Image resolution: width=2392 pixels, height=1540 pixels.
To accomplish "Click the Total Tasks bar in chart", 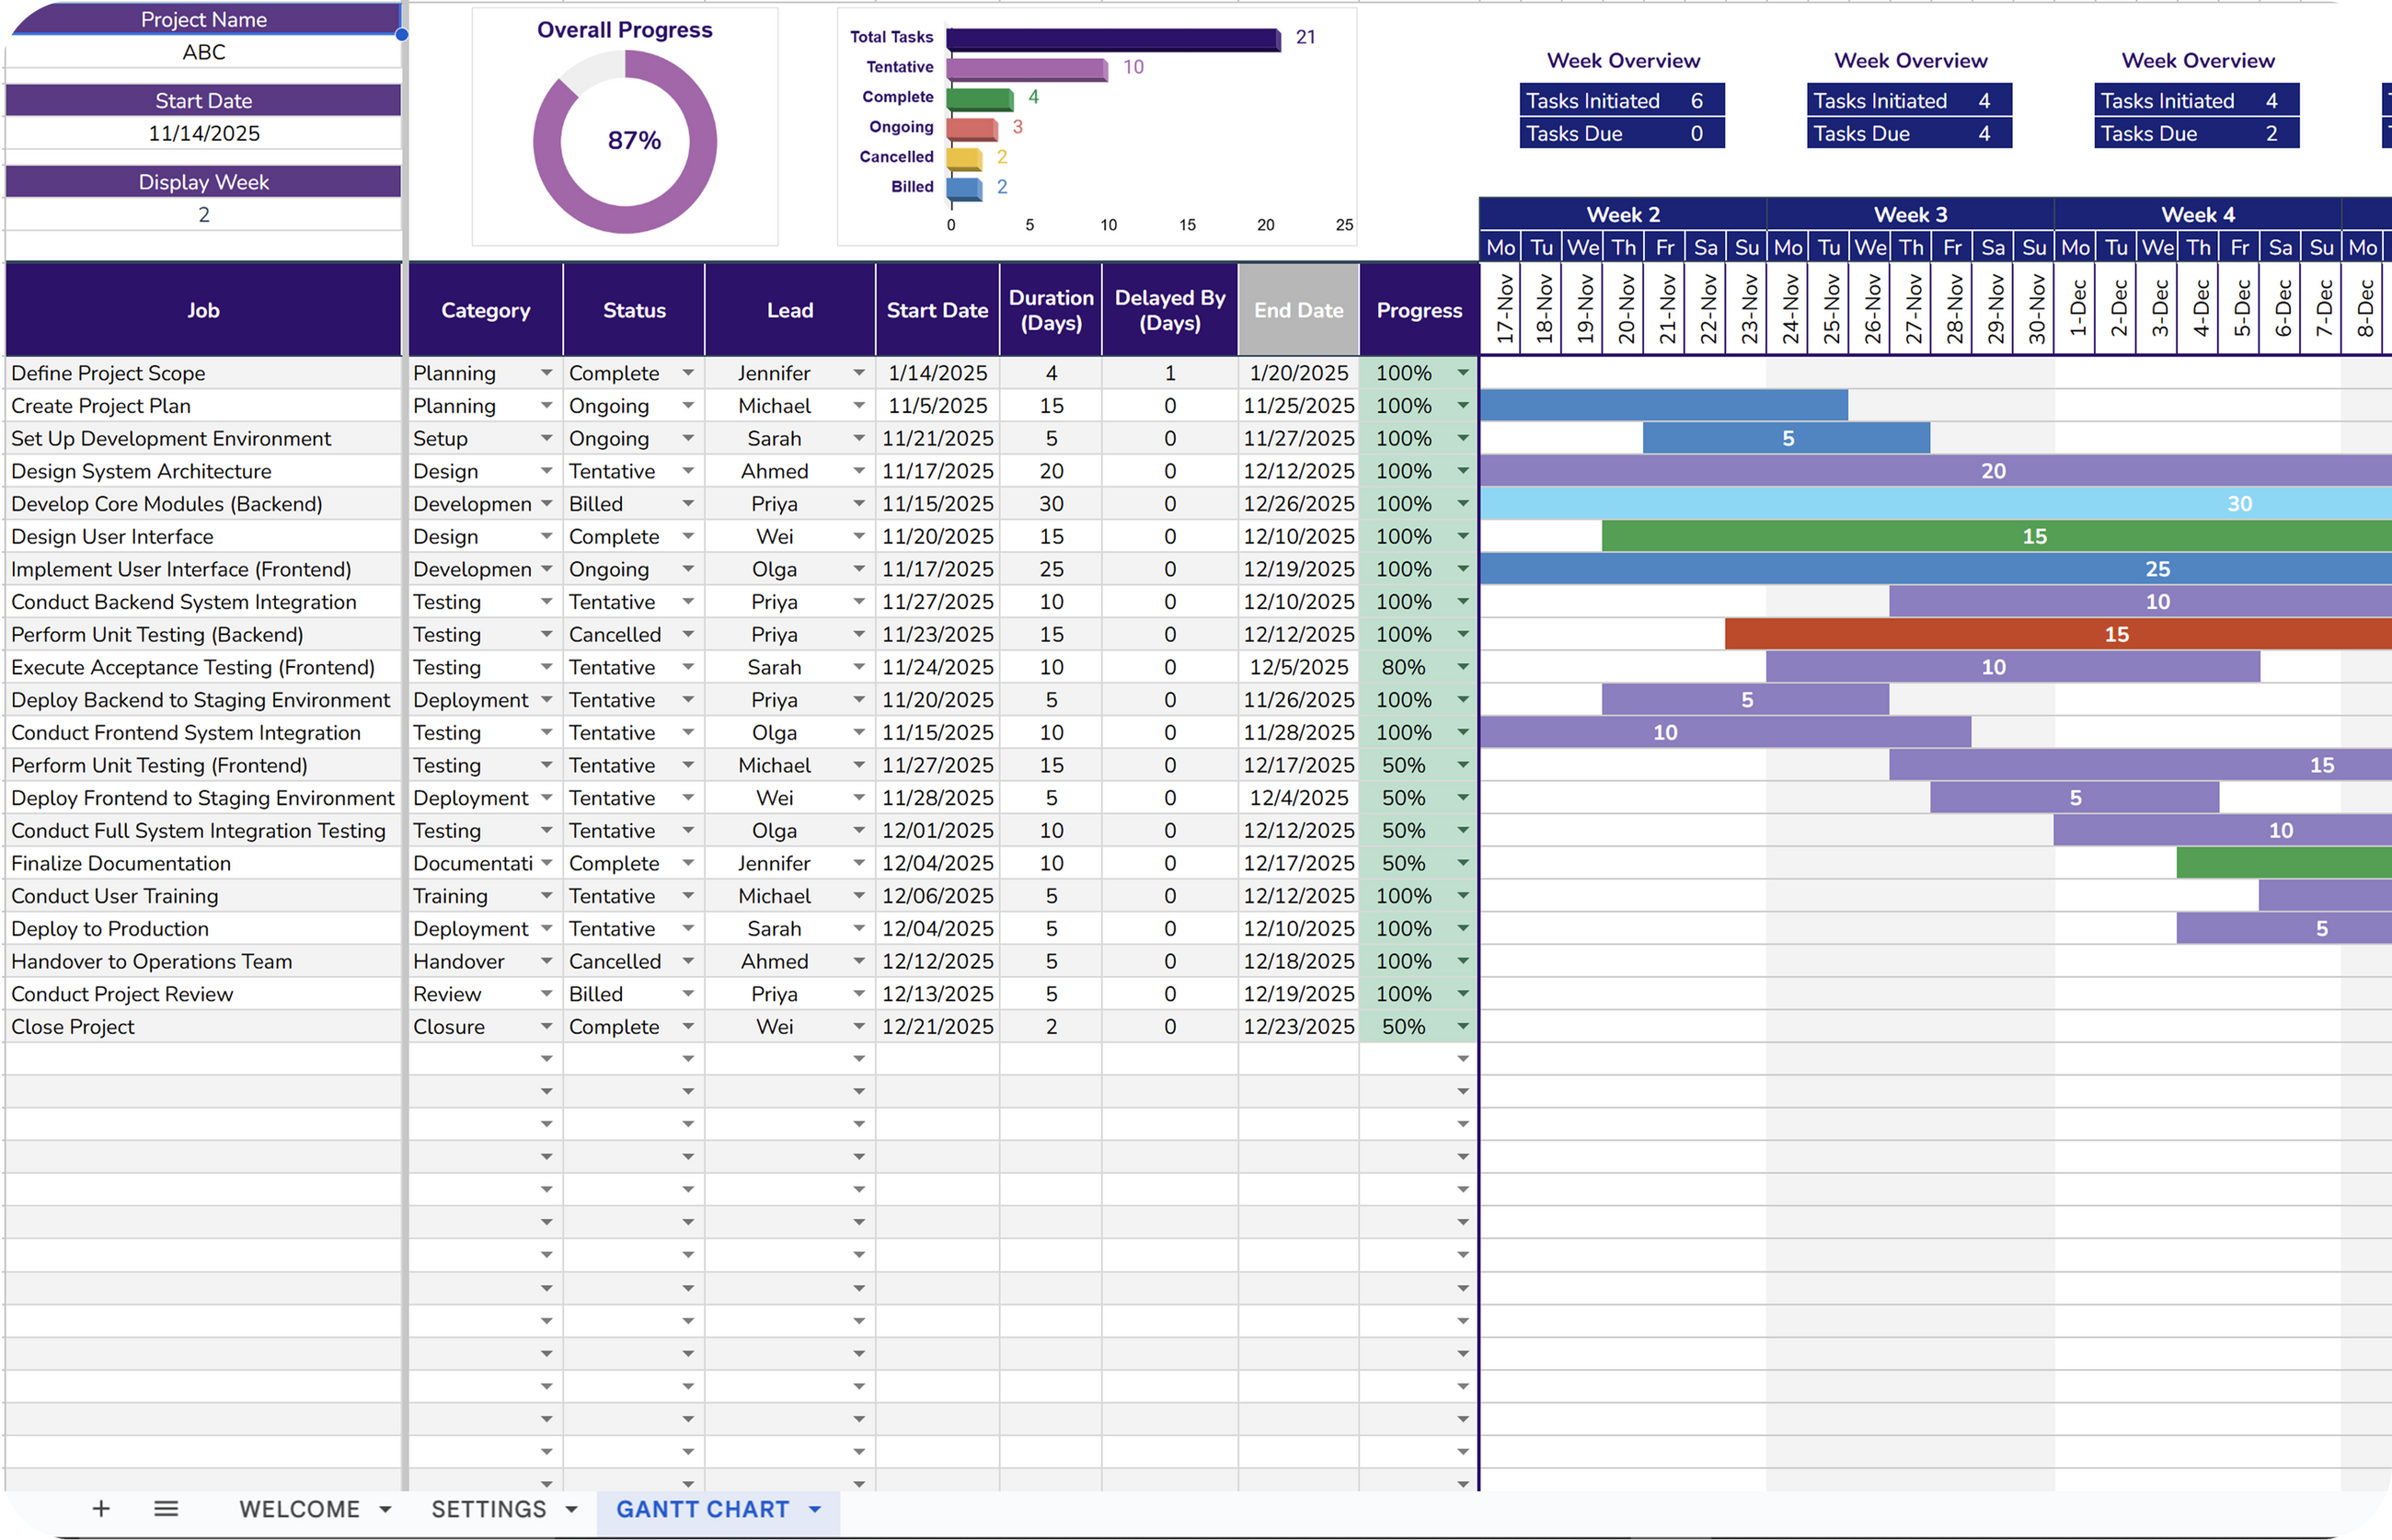I will coord(1112,39).
